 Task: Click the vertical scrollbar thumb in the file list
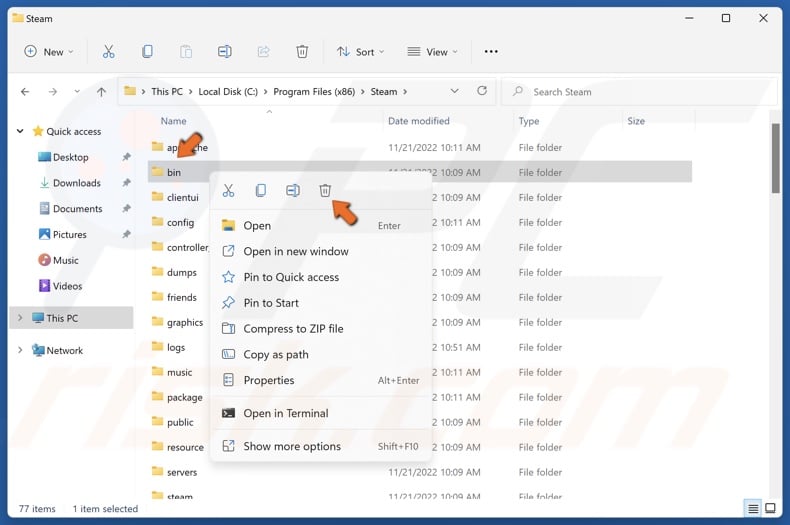tap(775, 157)
